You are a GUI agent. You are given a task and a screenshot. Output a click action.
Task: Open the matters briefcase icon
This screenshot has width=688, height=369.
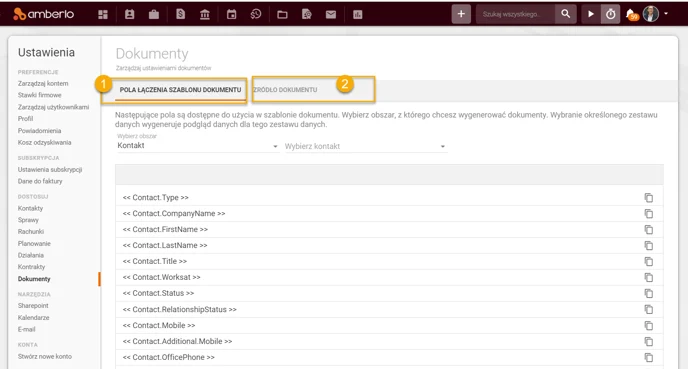tap(154, 14)
